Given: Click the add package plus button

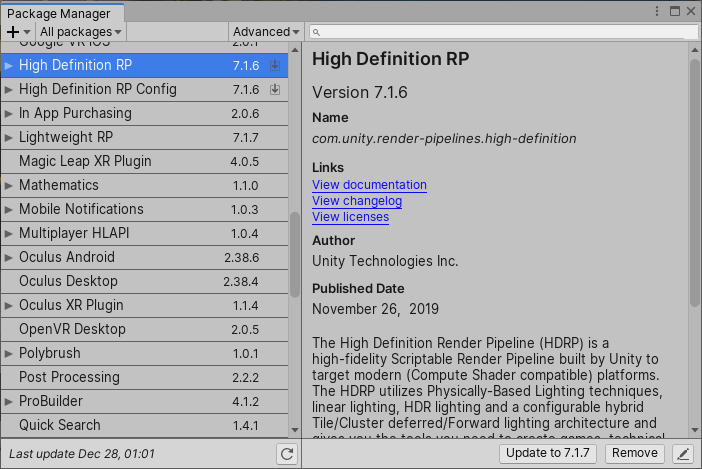Looking at the screenshot, I should point(17,32).
